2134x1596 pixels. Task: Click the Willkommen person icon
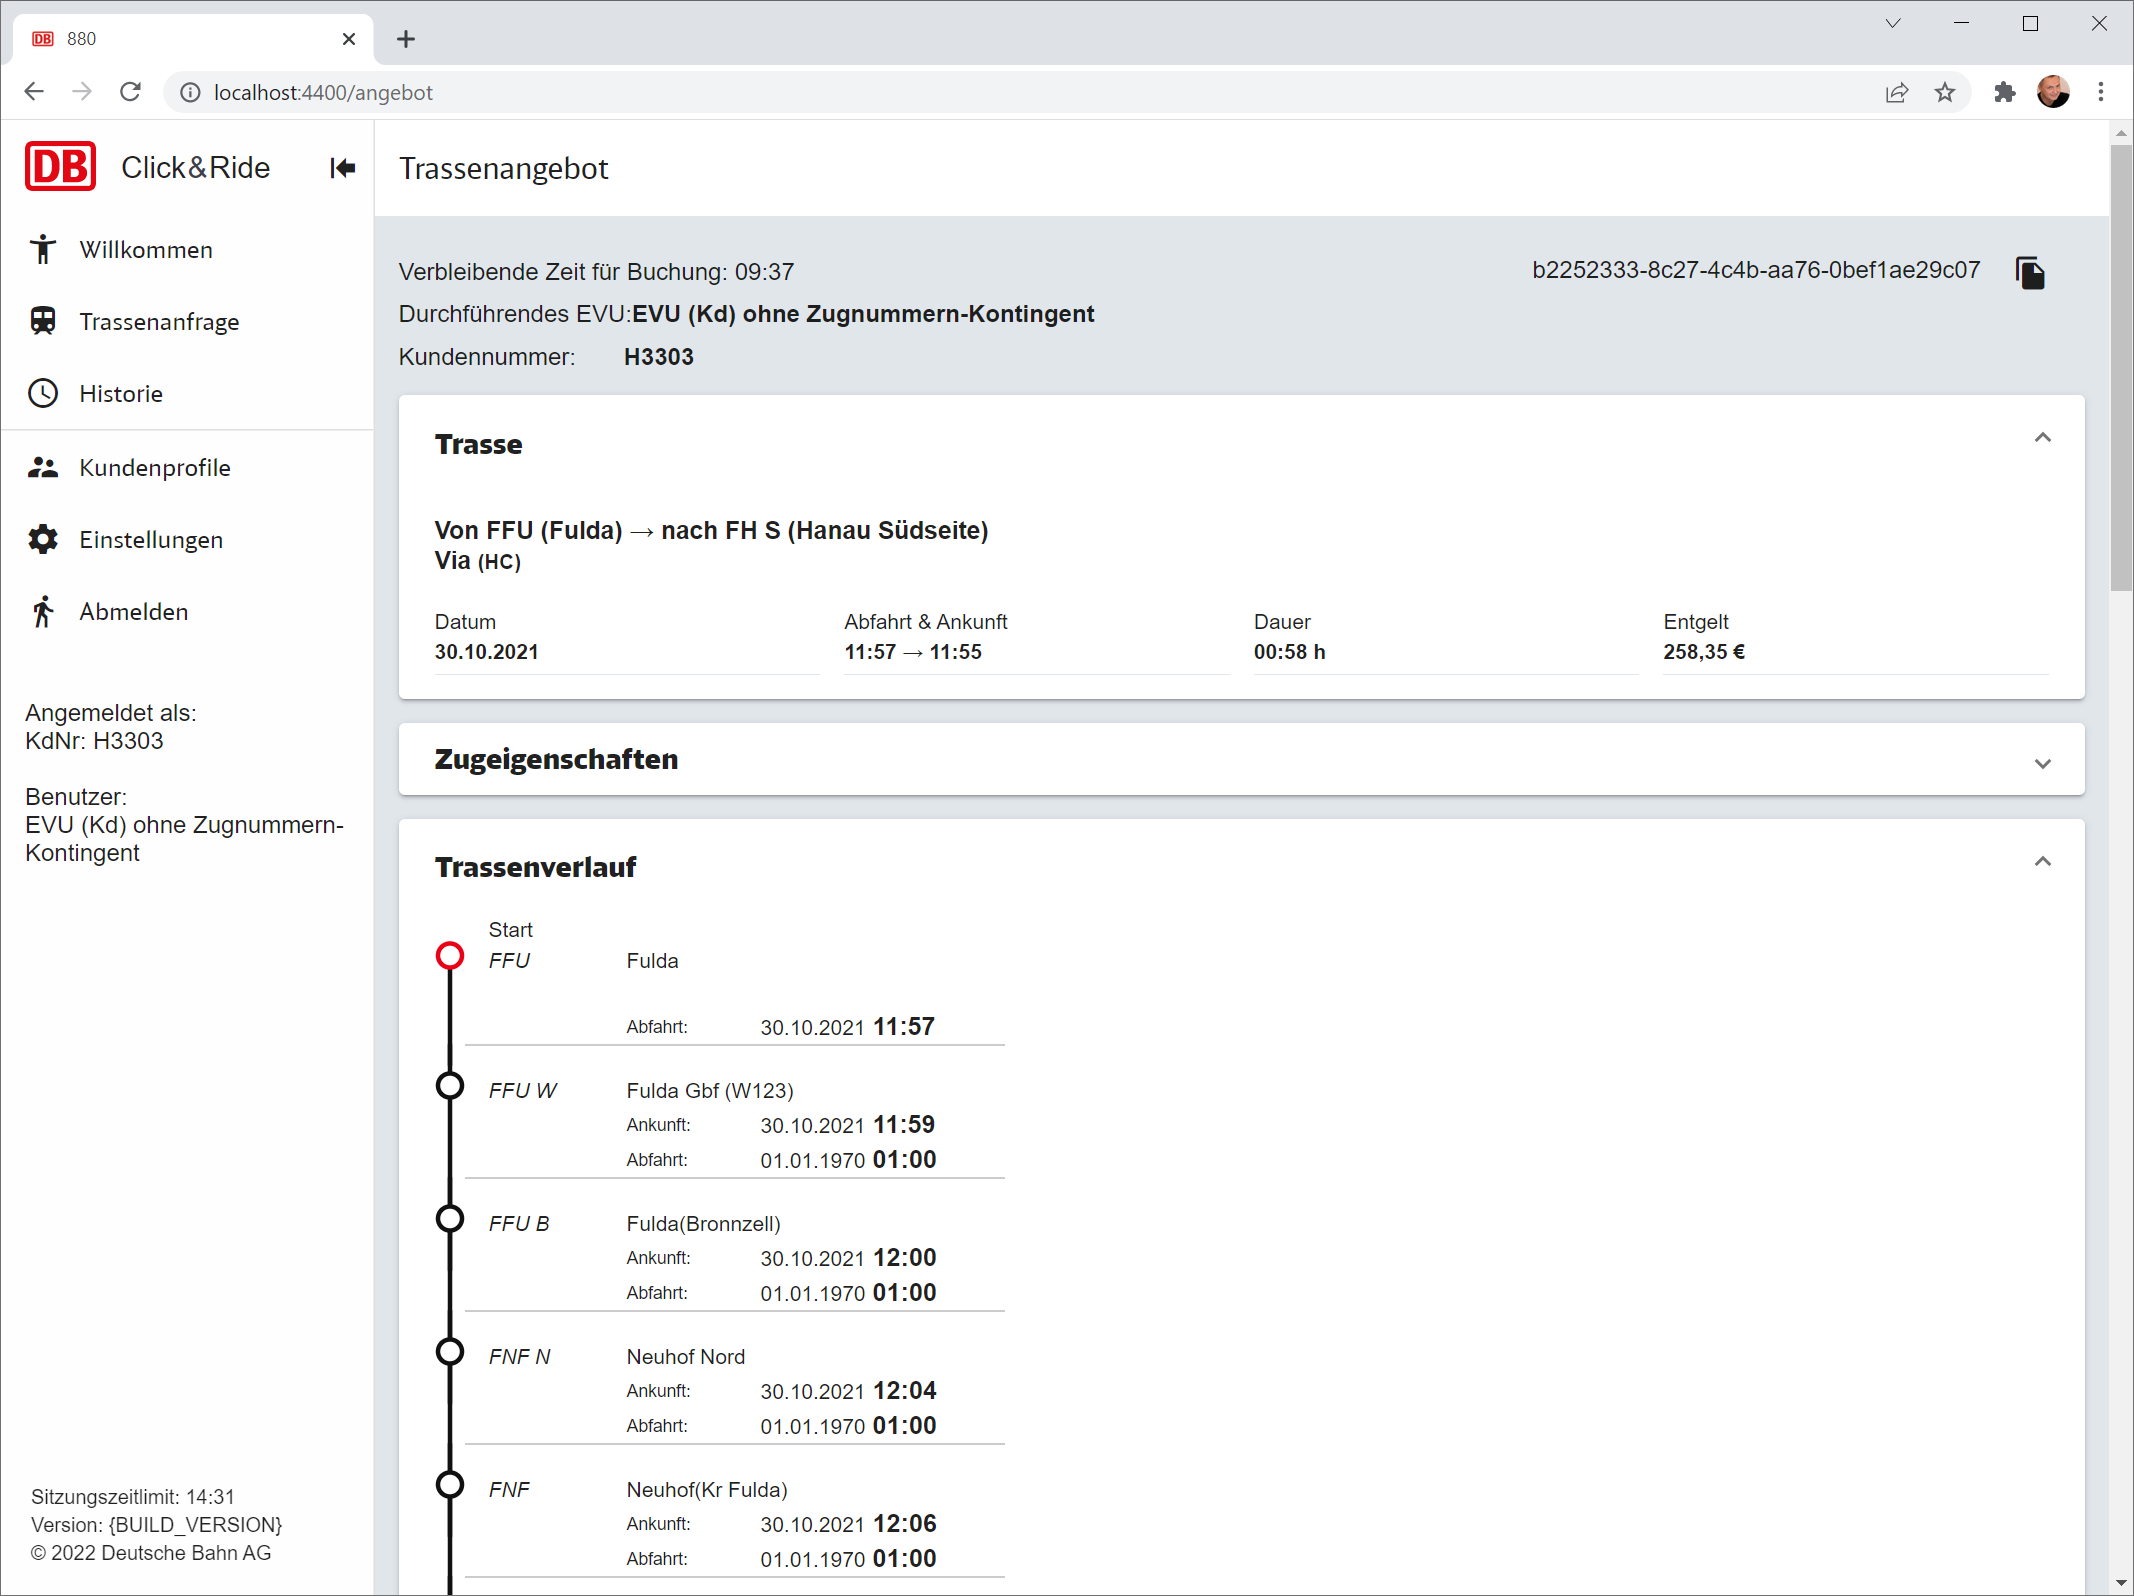43,249
